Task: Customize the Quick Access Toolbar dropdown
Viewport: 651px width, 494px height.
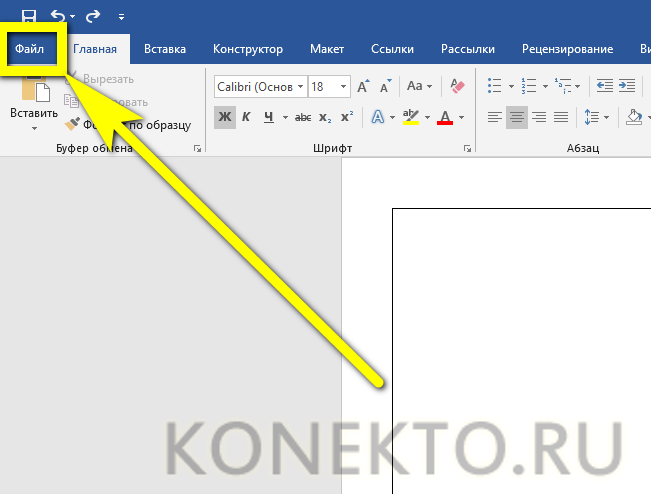Action: click(121, 17)
